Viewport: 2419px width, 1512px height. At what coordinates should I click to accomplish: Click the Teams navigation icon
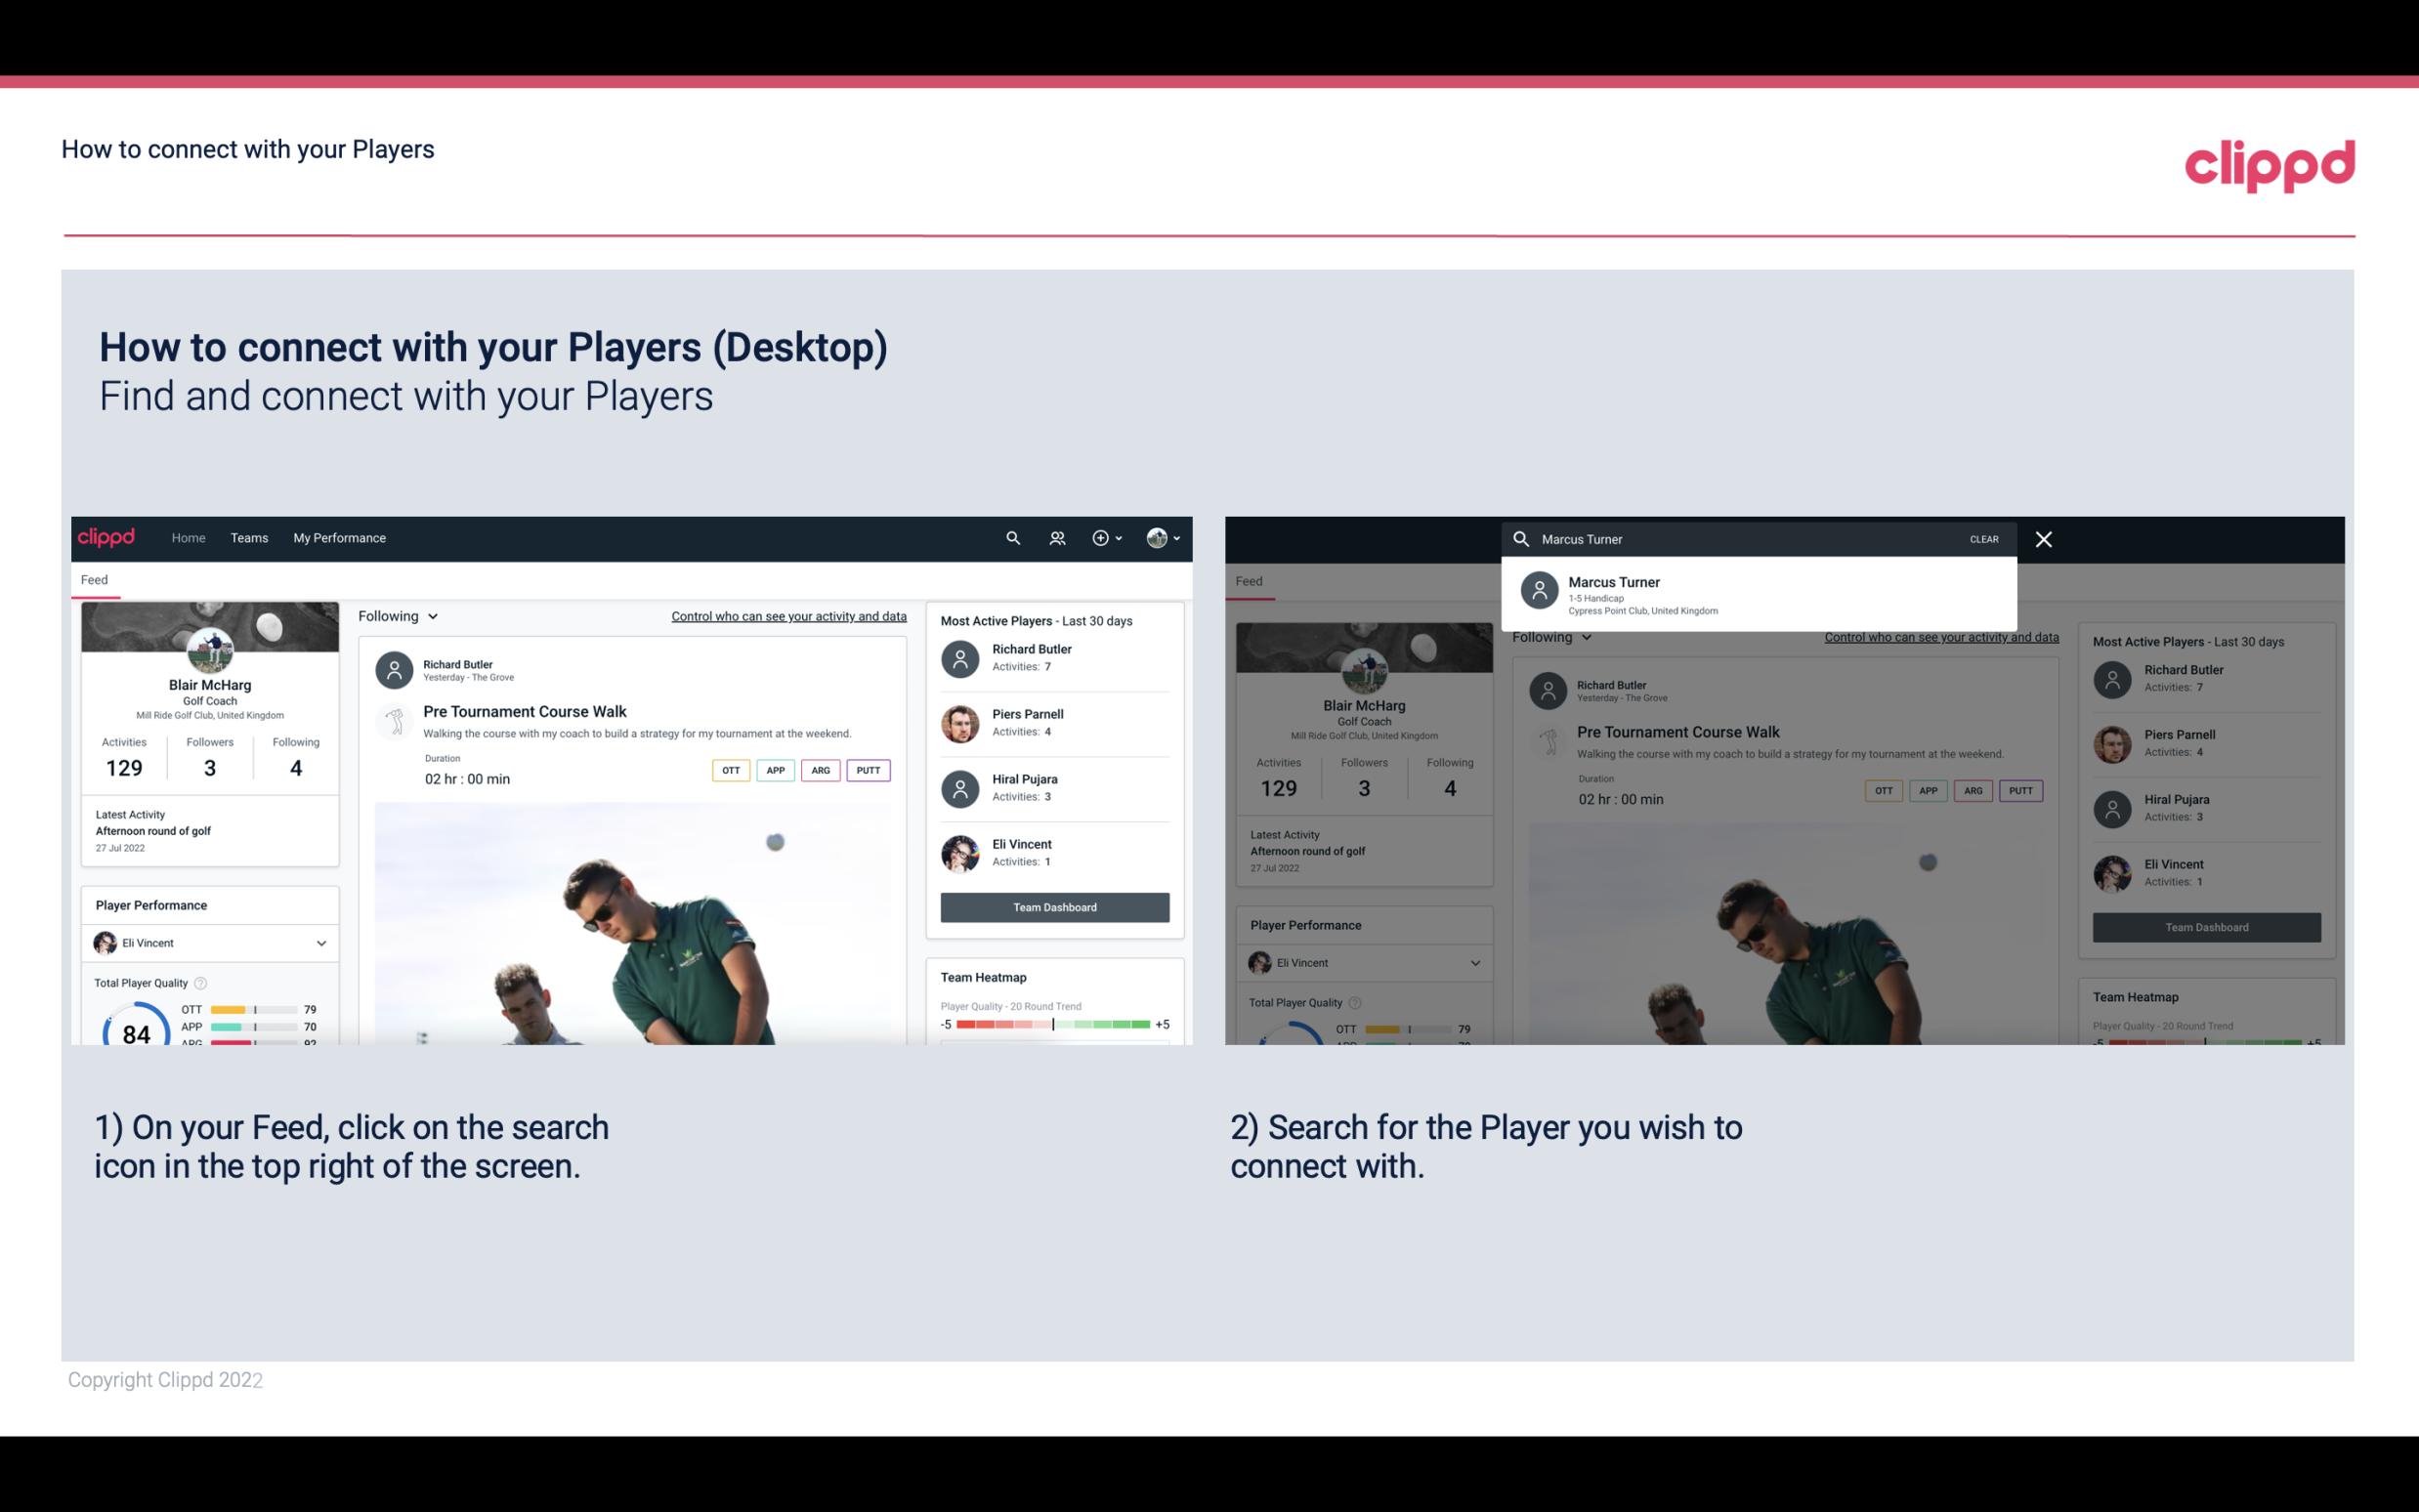(x=249, y=536)
